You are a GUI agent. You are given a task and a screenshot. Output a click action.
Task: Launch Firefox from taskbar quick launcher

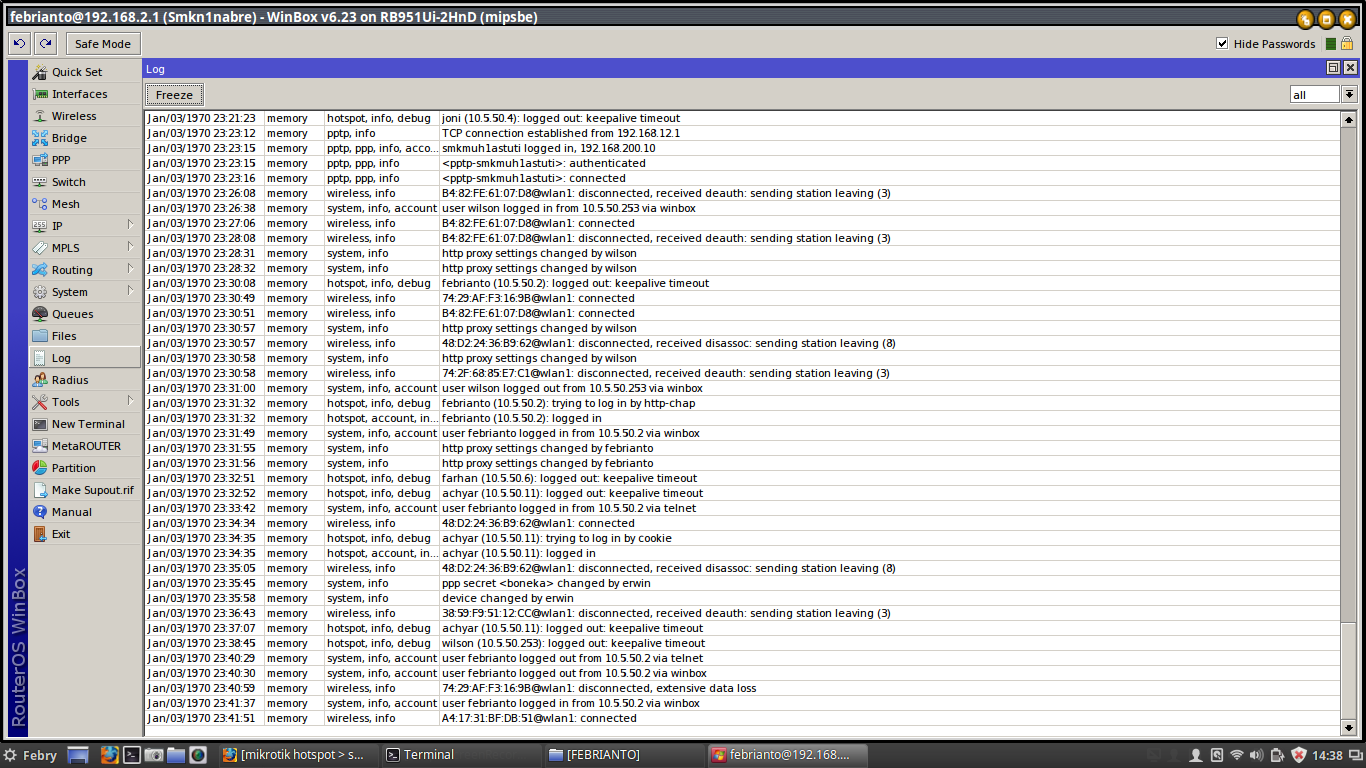pos(109,755)
